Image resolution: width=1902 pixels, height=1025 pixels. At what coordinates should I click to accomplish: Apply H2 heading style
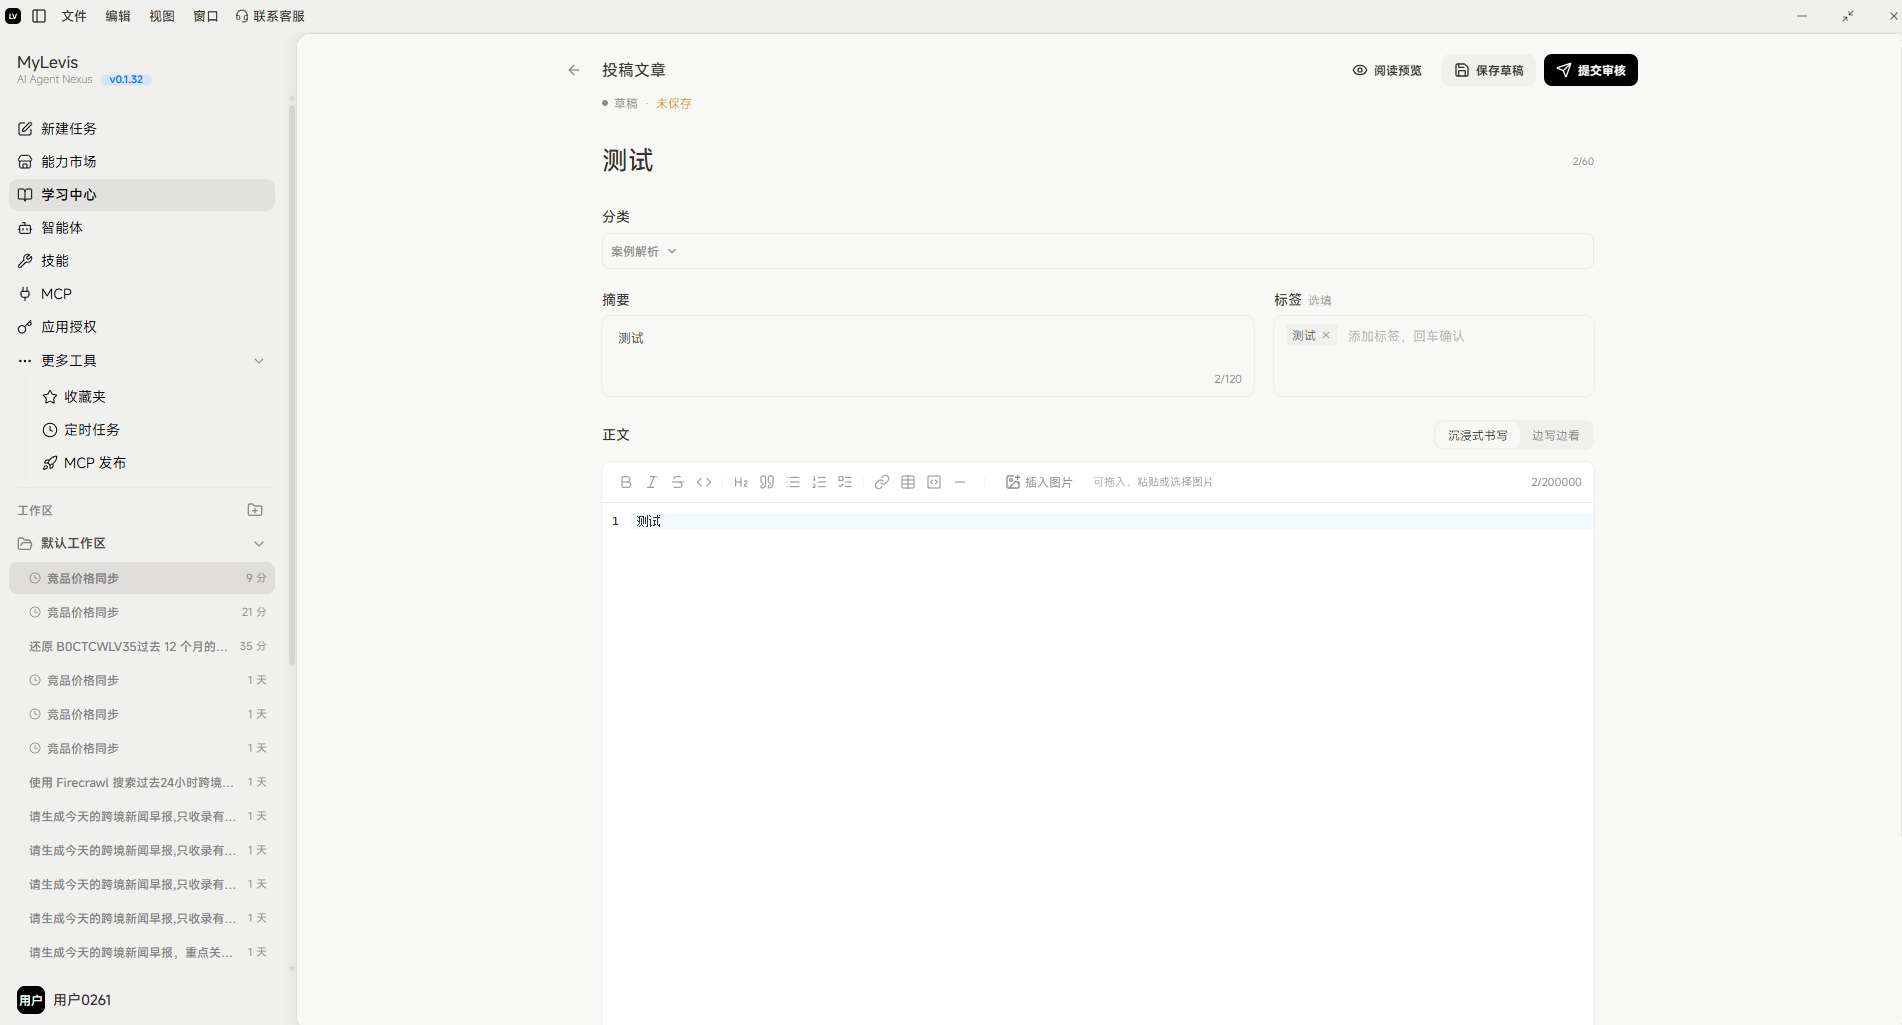[741, 482]
